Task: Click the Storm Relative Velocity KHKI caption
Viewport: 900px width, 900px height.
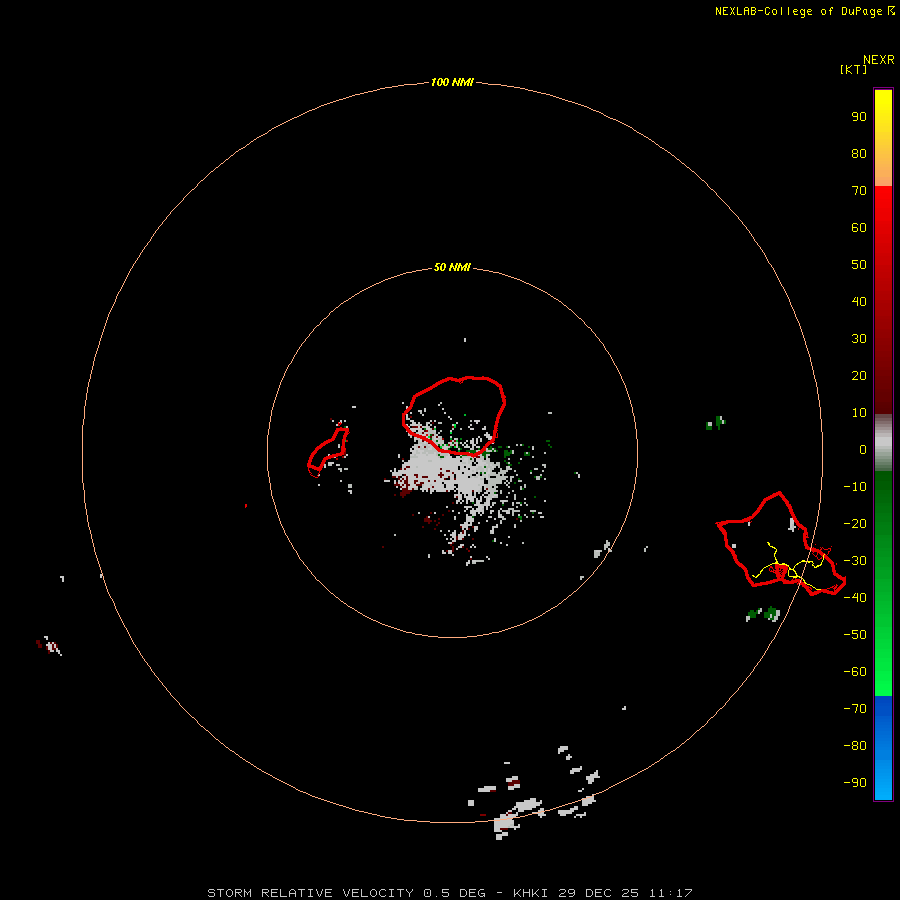Action: pyautogui.click(x=450, y=893)
